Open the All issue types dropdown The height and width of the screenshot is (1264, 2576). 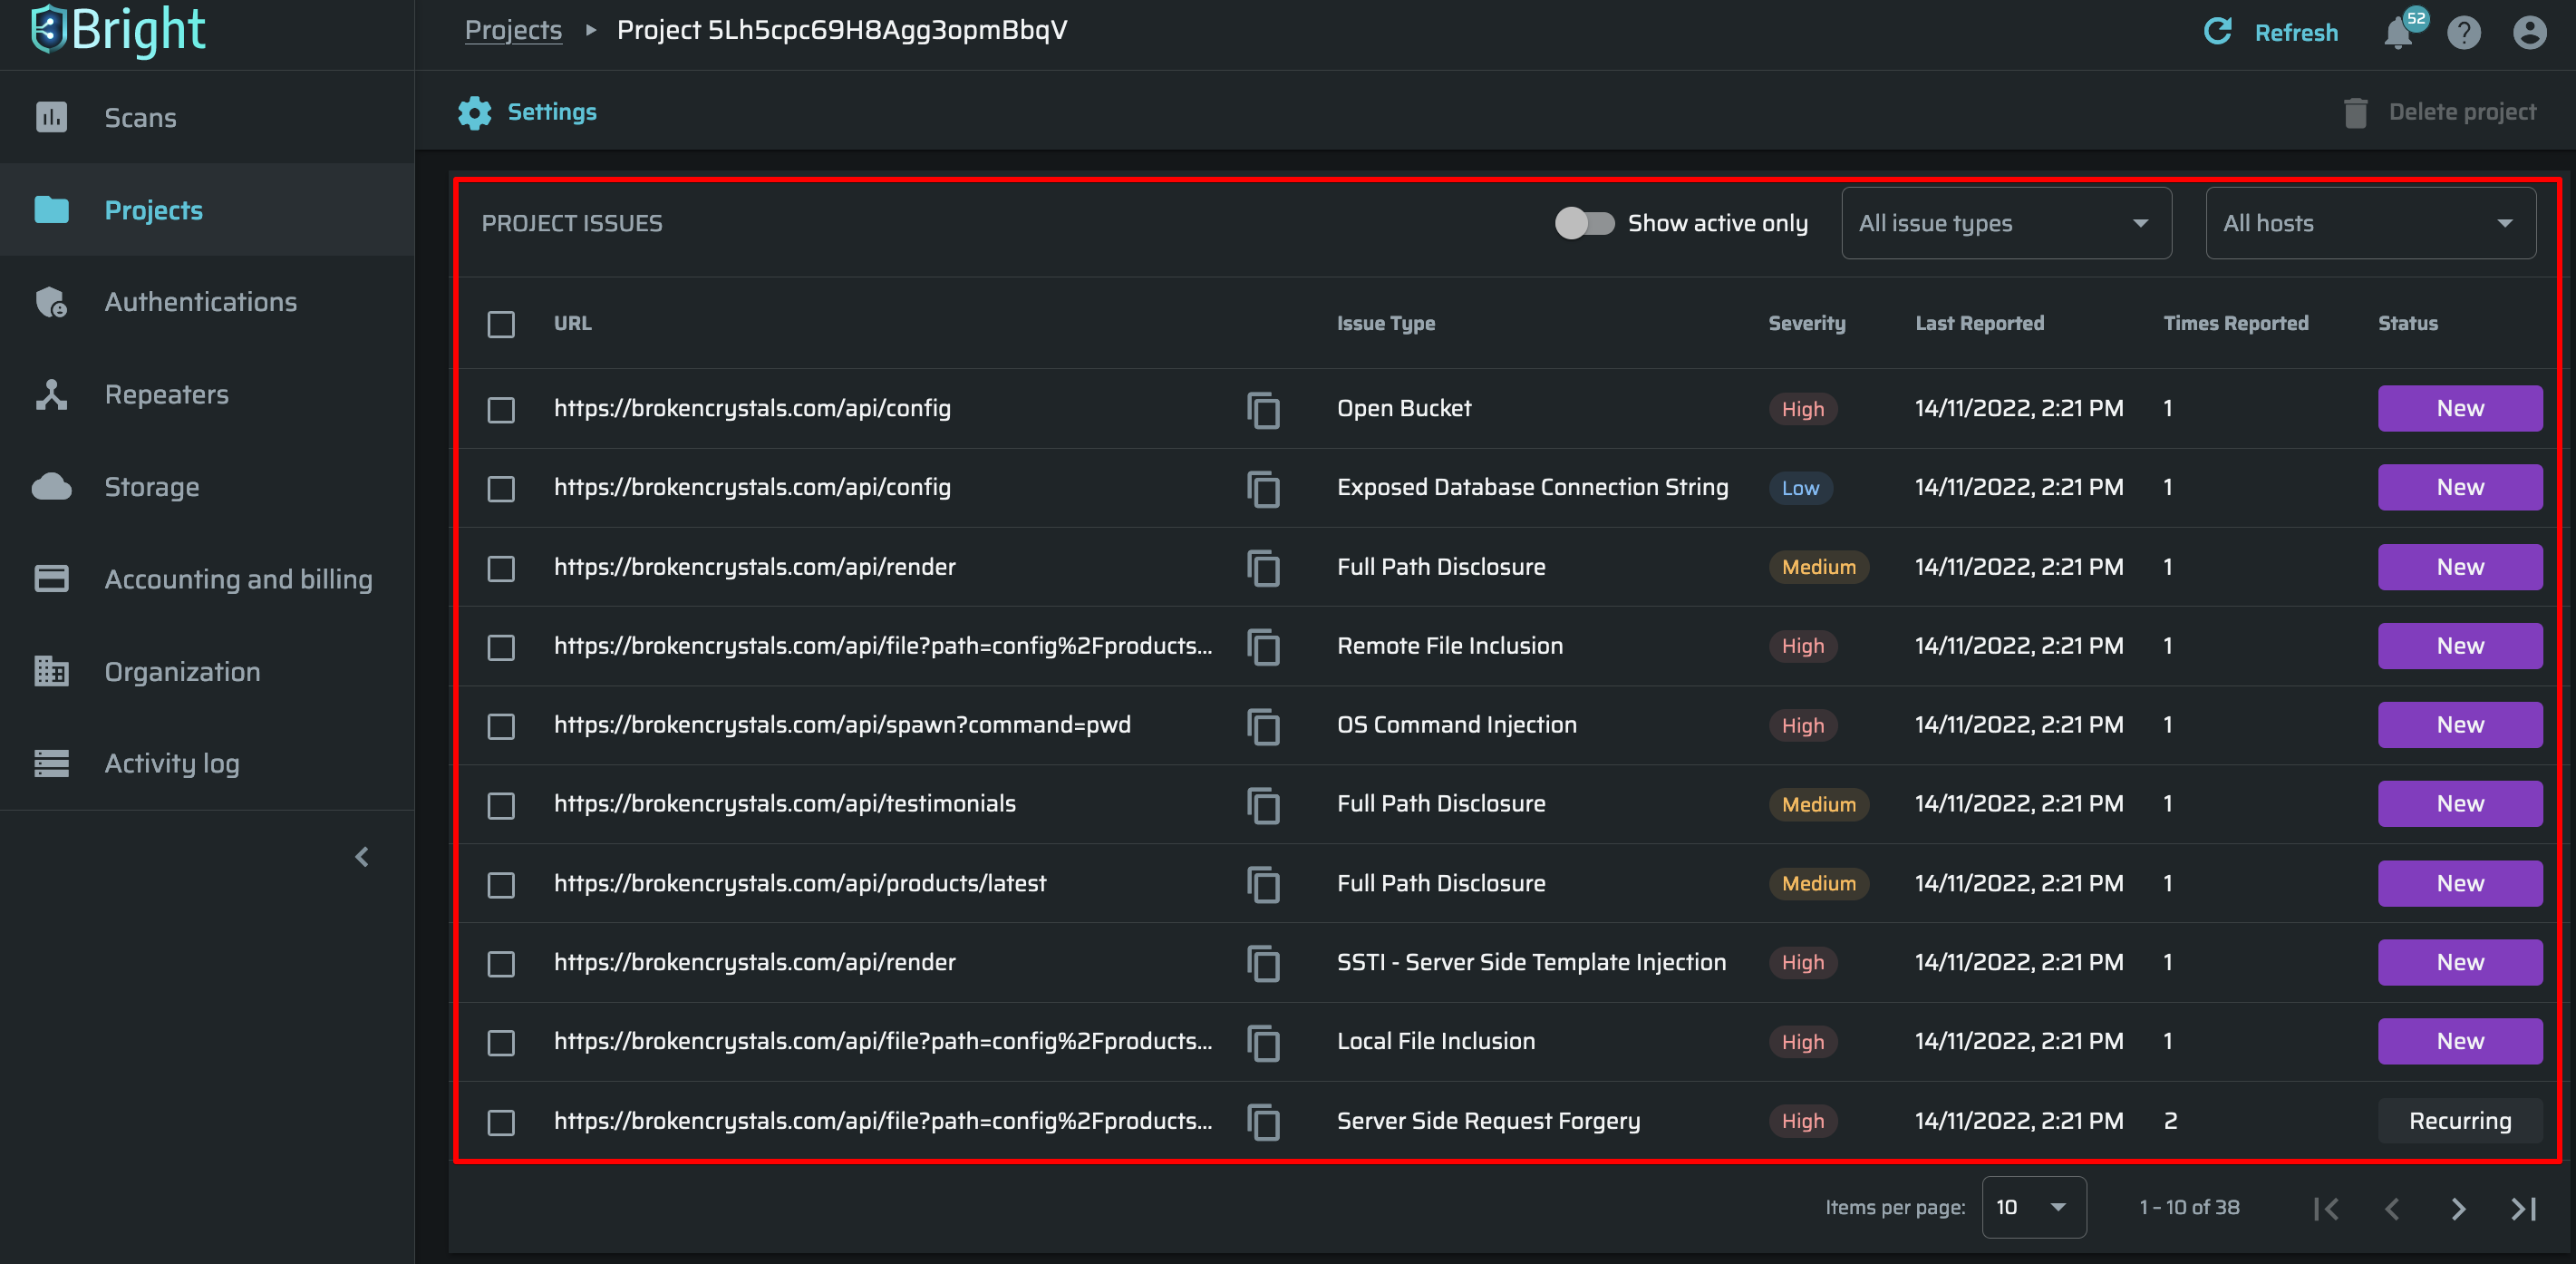pyautogui.click(x=2005, y=223)
